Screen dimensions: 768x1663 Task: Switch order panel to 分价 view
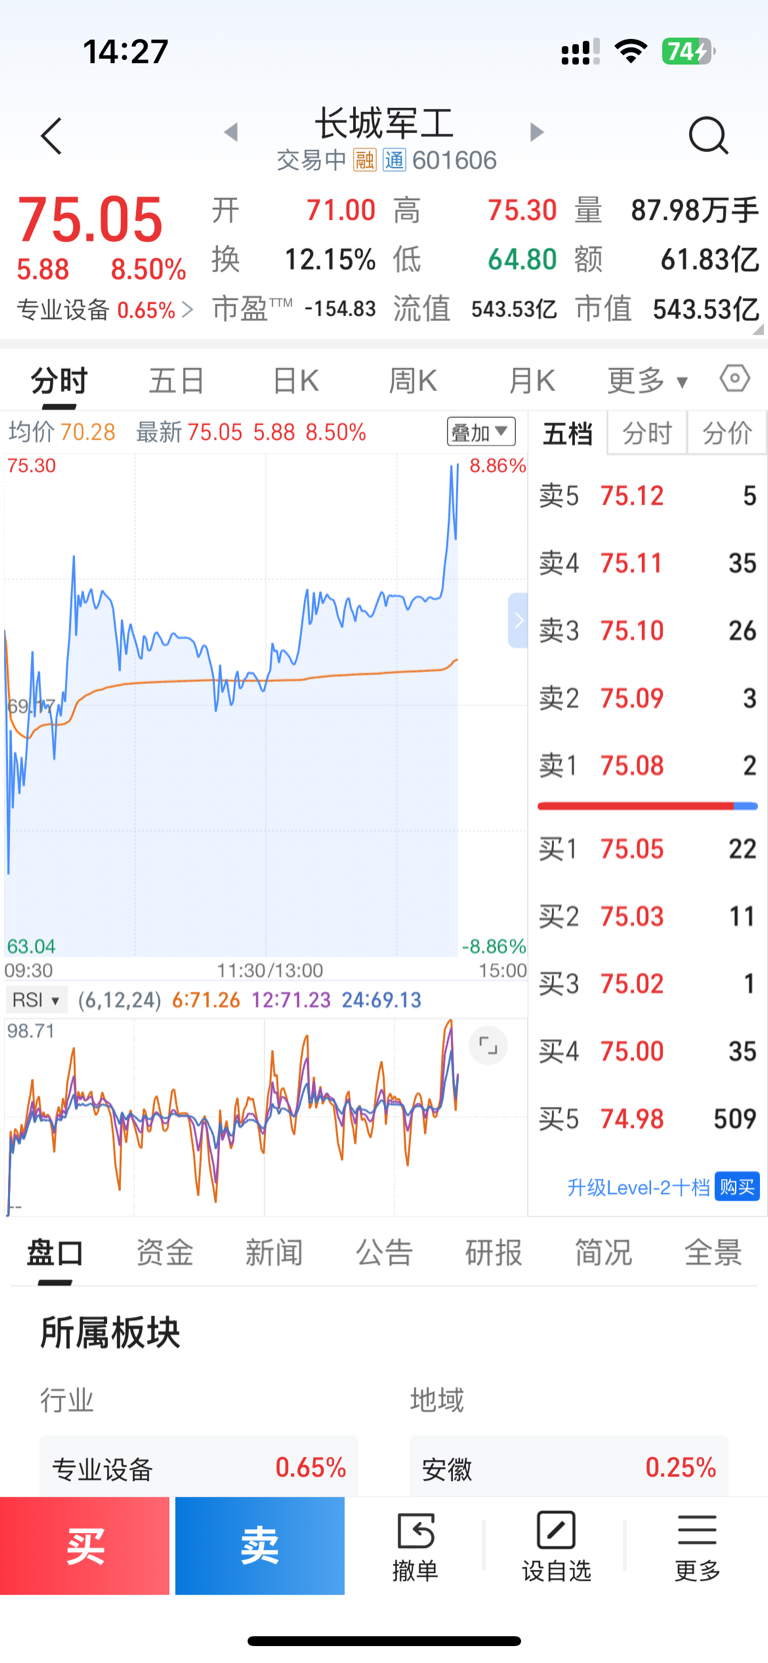coord(727,433)
